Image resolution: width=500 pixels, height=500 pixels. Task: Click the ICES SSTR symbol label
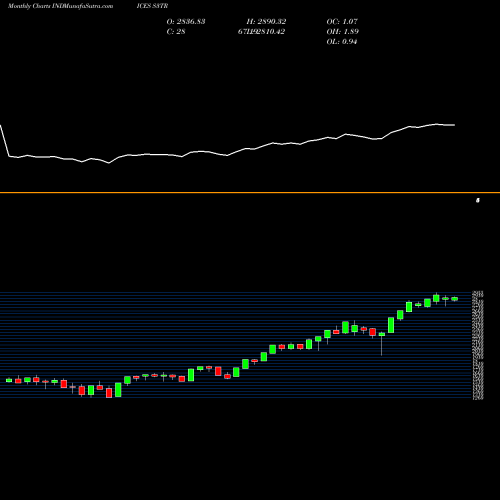click(152, 6)
